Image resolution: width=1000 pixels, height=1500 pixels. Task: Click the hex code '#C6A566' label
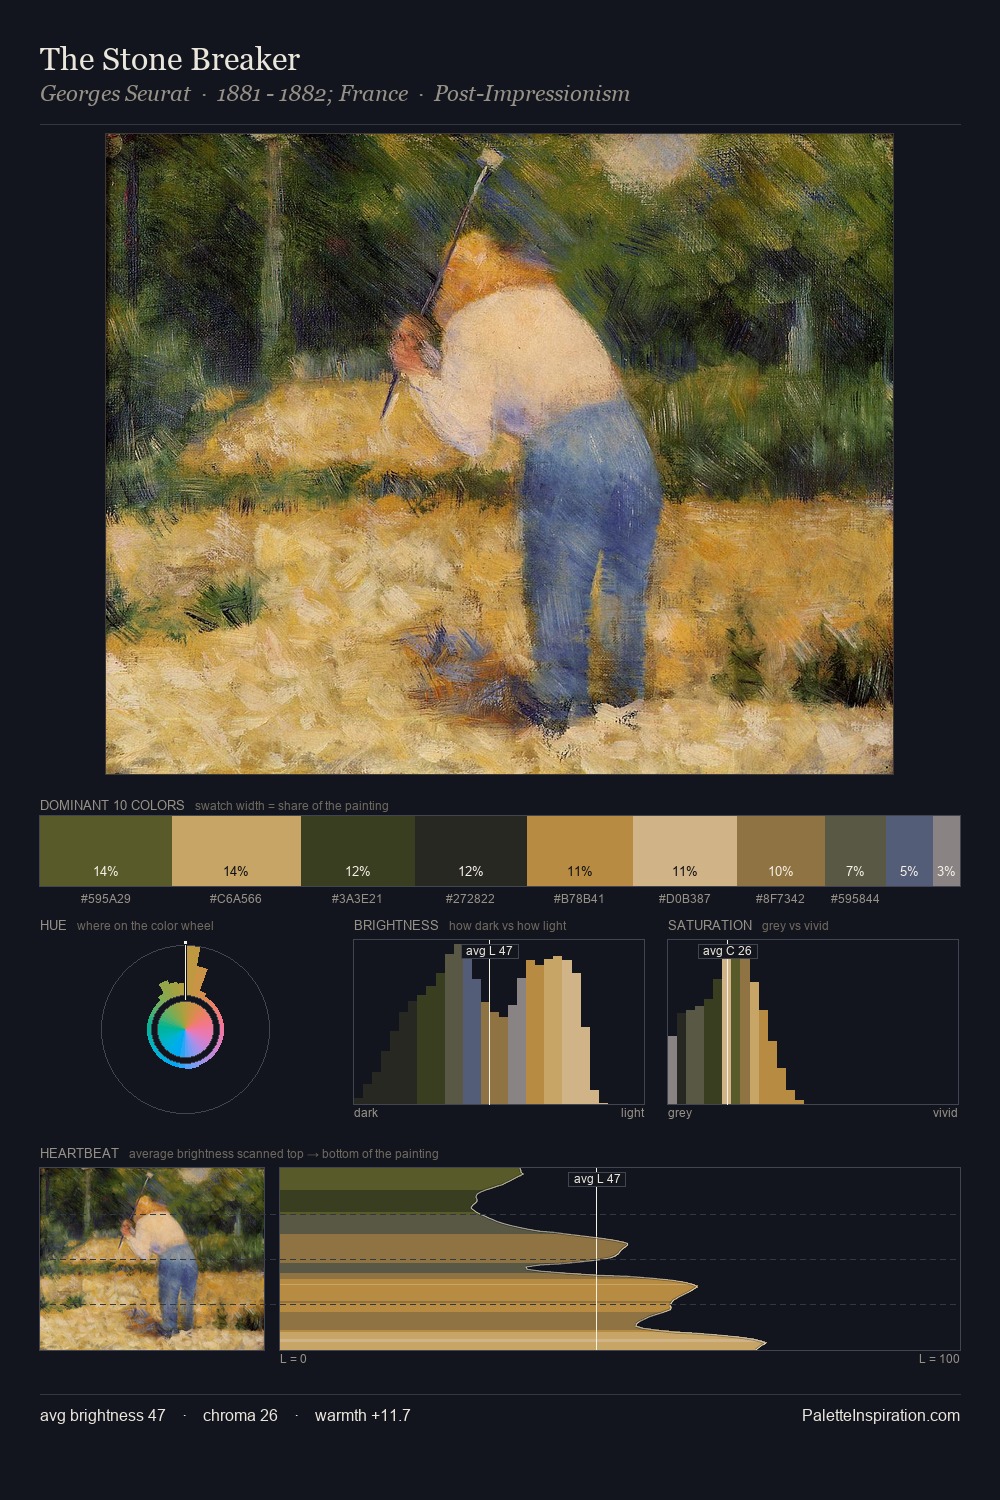(x=236, y=899)
